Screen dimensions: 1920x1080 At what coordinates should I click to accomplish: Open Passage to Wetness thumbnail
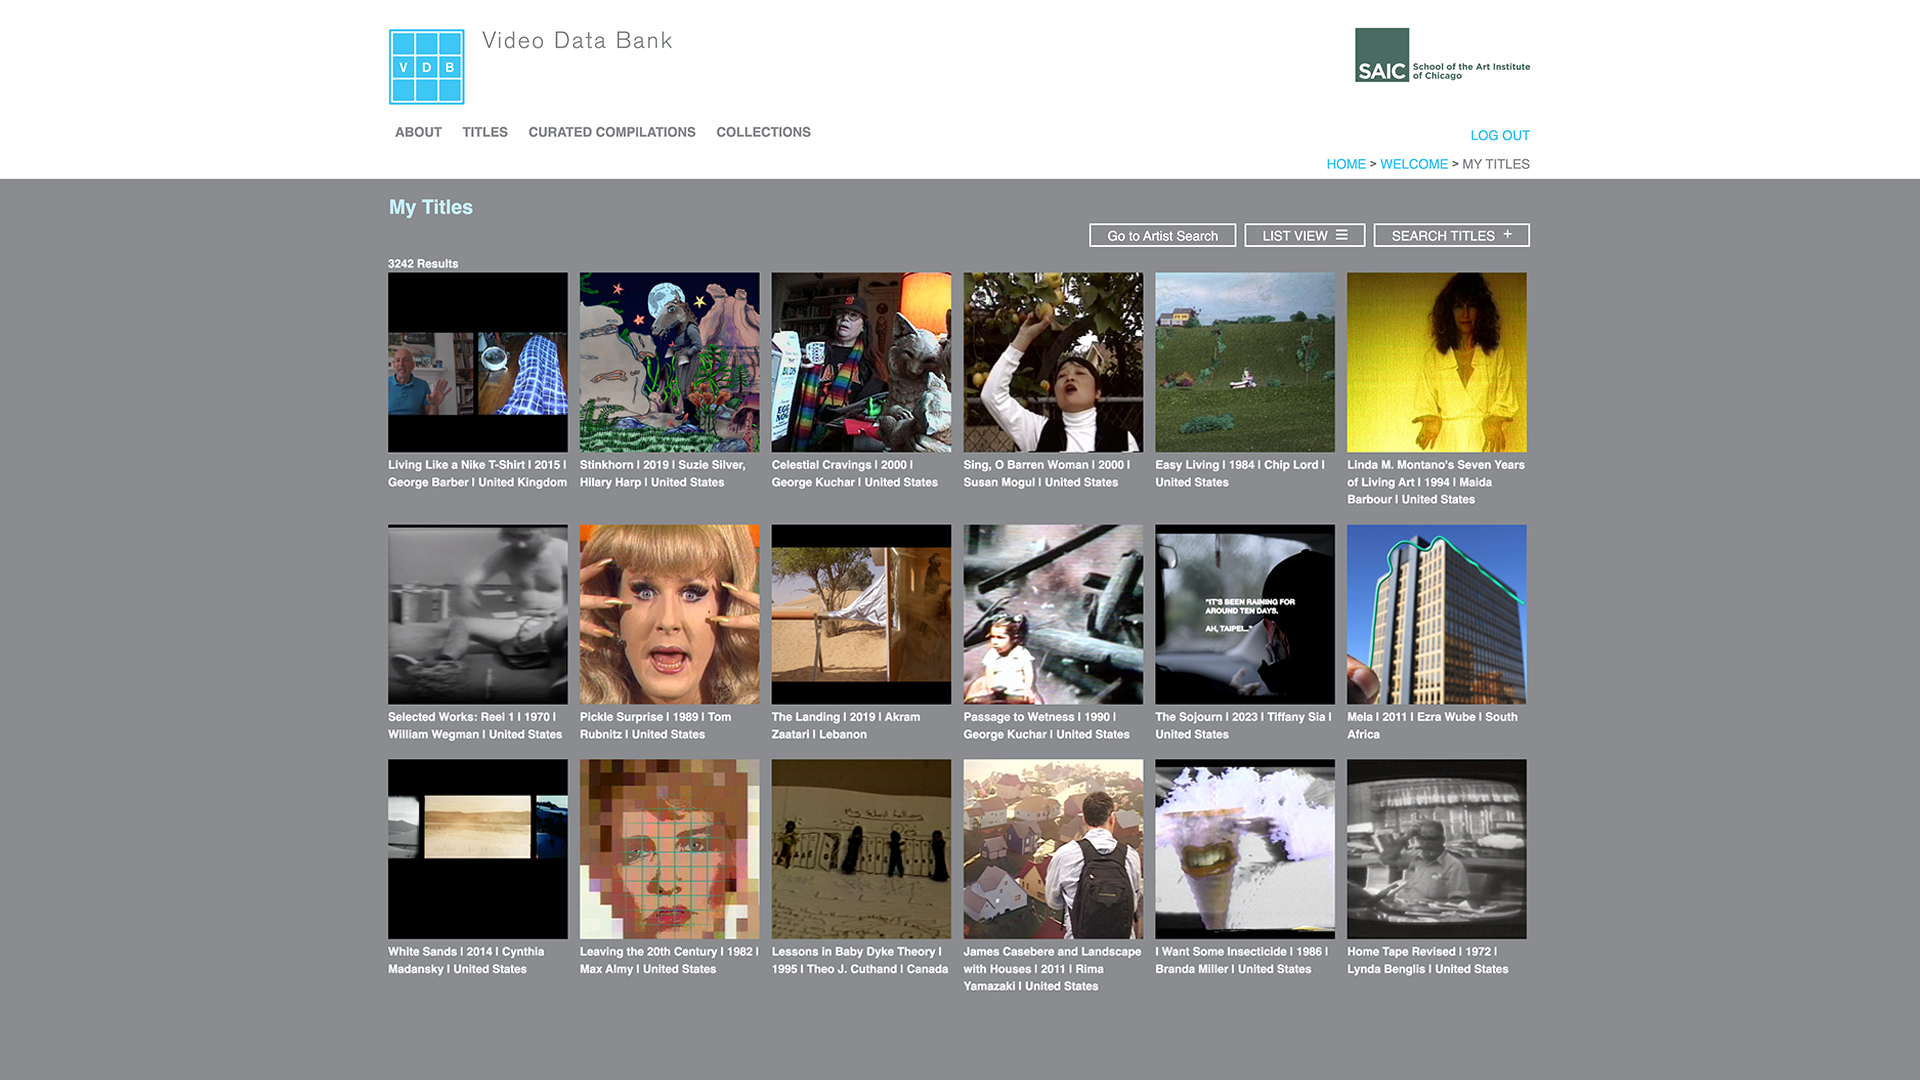click(1053, 614)
